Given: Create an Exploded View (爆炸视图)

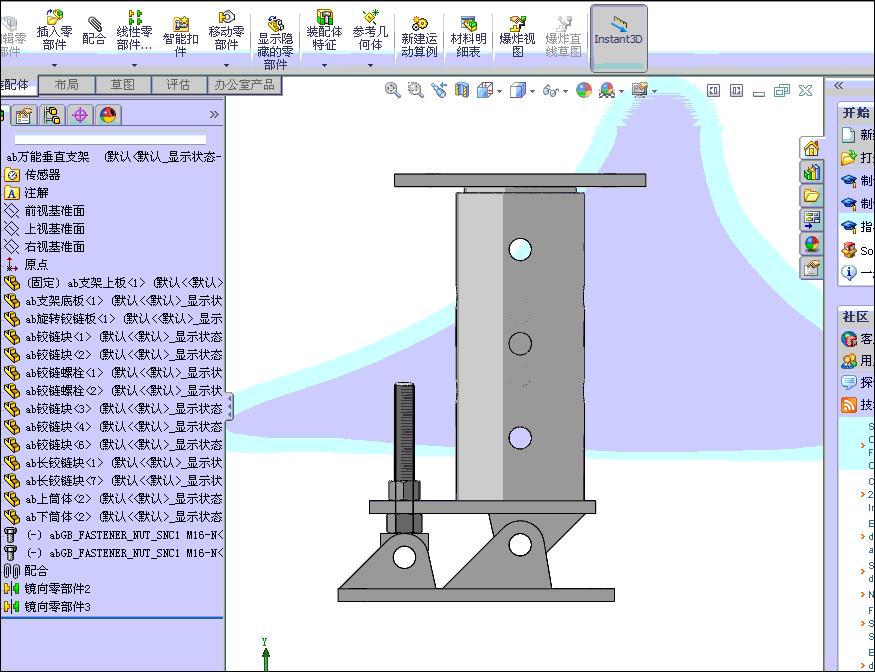Looking at the screenshot, I should pos(517,37).
